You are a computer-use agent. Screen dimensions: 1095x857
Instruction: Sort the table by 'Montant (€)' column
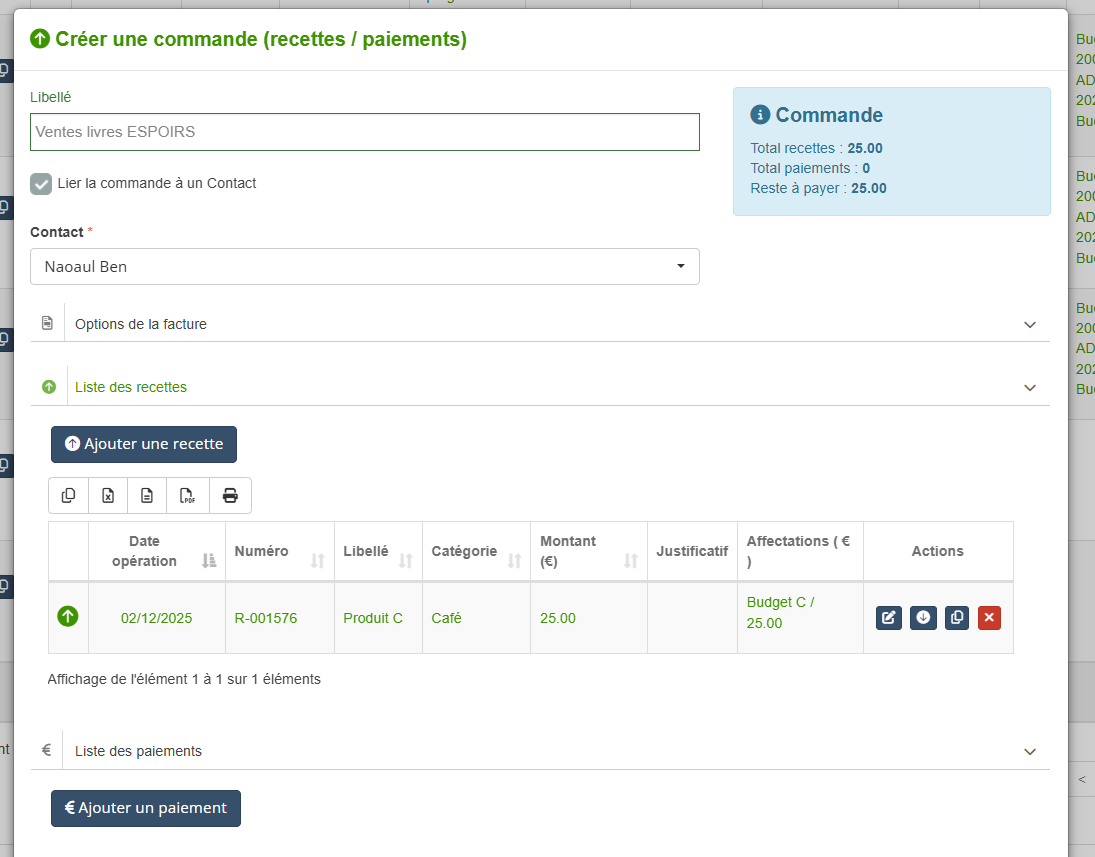tap(588, 551)
